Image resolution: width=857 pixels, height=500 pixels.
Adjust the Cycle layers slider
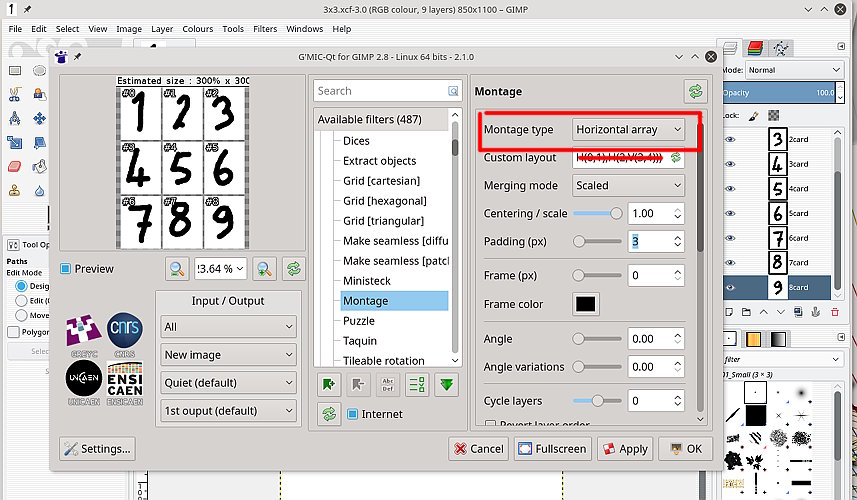coord(597,401)
